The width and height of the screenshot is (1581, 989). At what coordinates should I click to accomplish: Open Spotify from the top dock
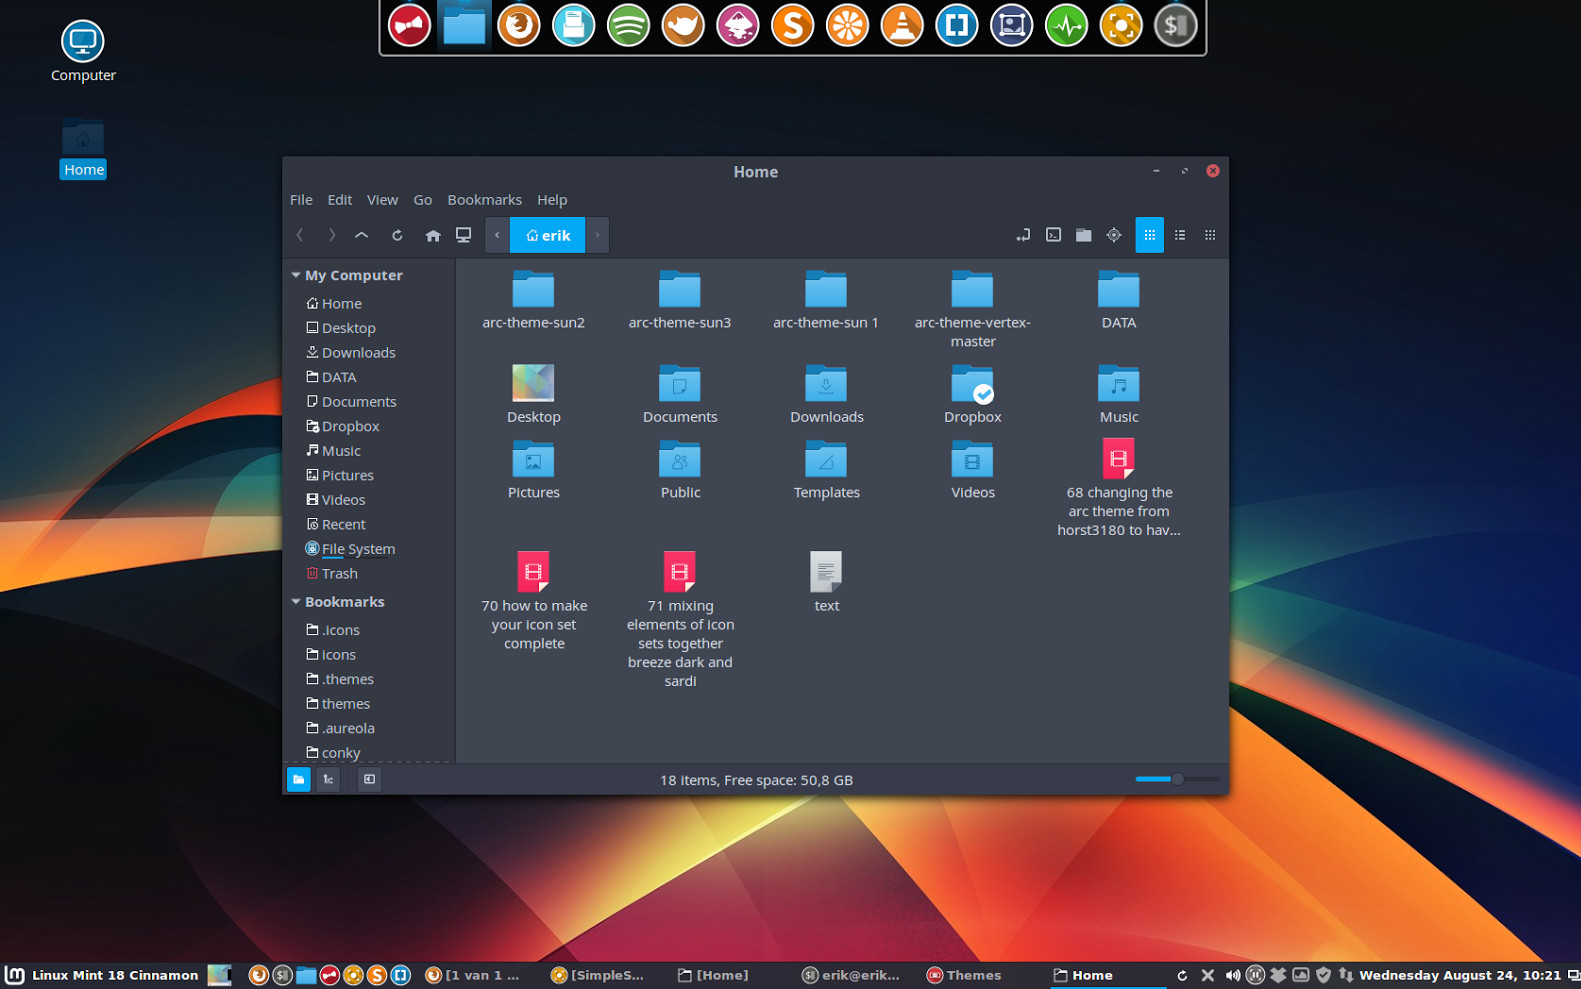click(x=628, y=26)
